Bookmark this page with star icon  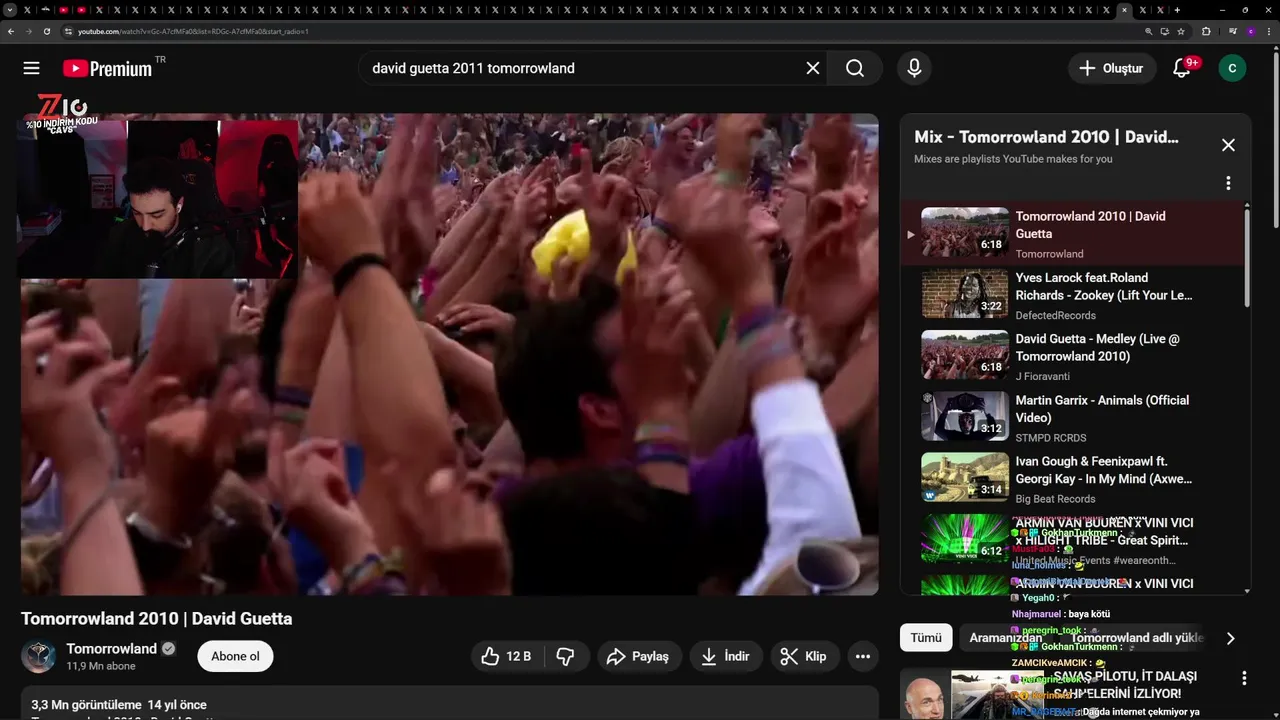pos(1181,31)
